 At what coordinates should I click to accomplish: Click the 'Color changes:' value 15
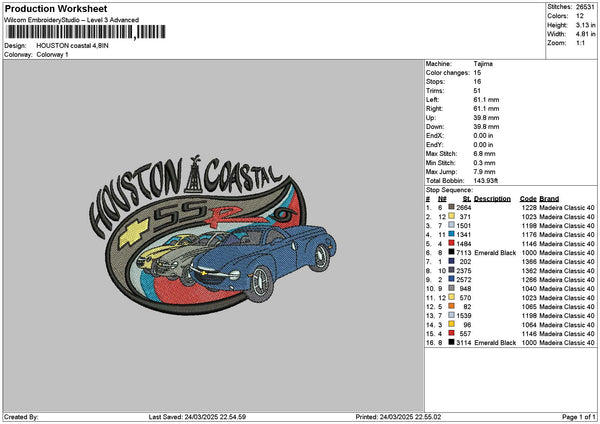[477, 73]
